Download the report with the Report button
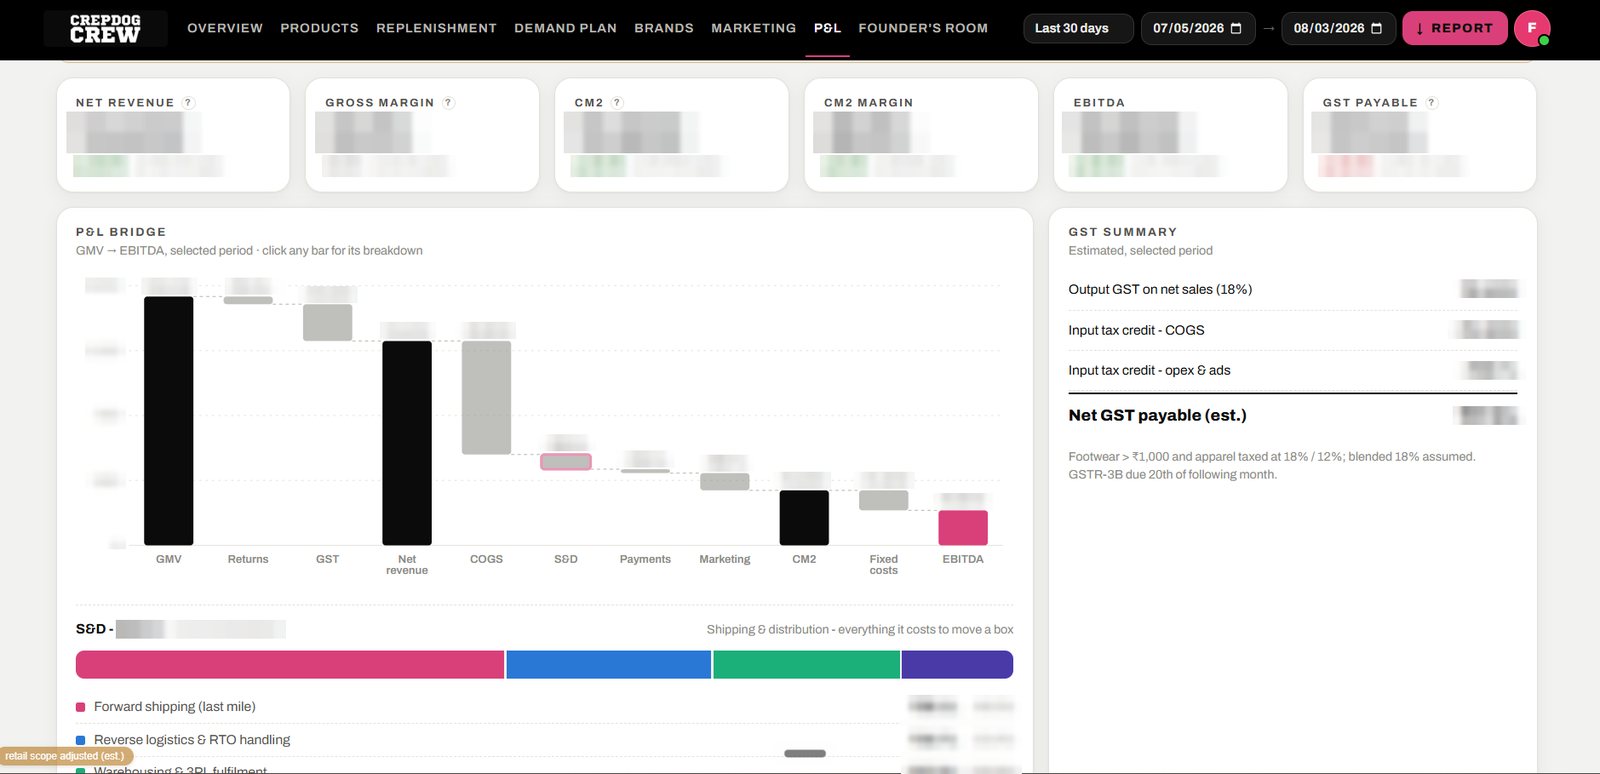The width and height of the screenshot is (1600, 774). click(x=1454, y=28)
